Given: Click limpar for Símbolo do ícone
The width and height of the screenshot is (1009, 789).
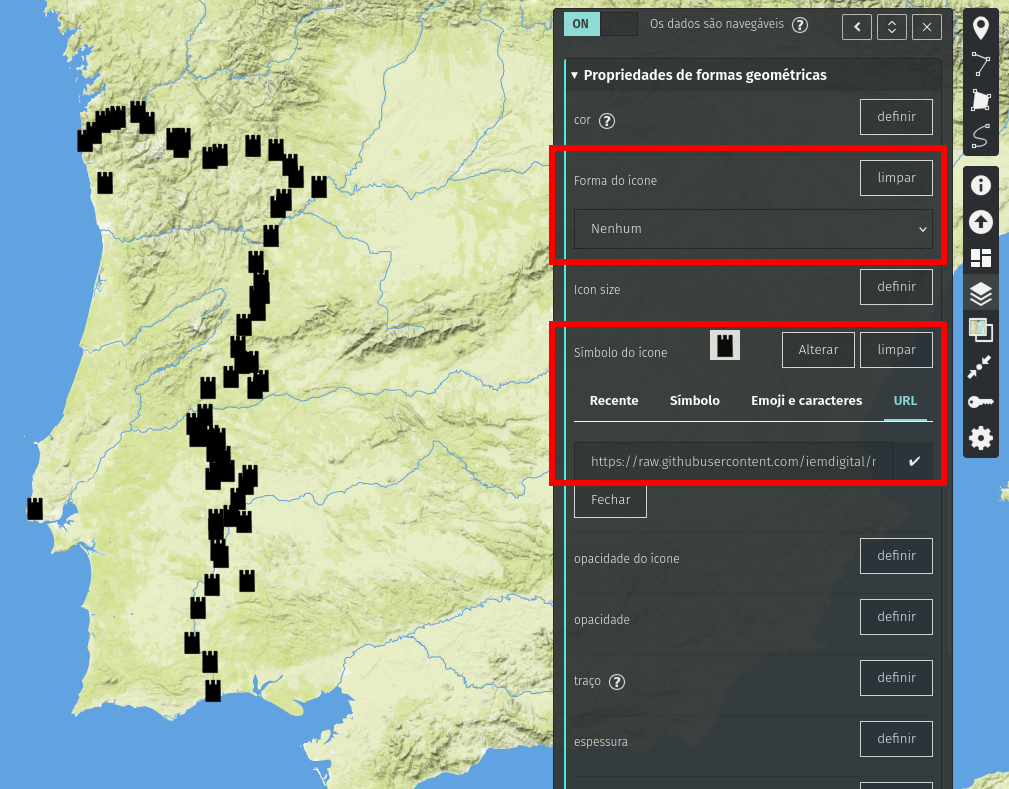Looking at the screenshot, I should (x=896, y=350).
